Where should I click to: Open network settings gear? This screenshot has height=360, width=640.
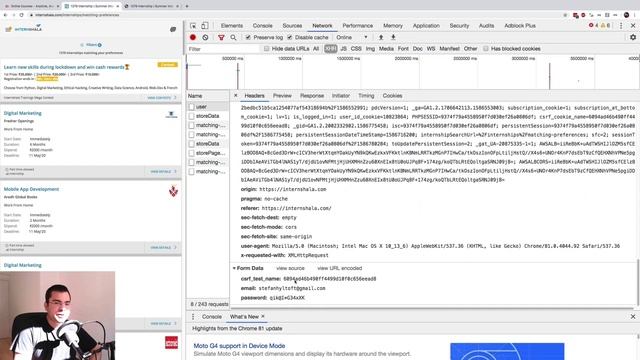[x=633, y=37]
